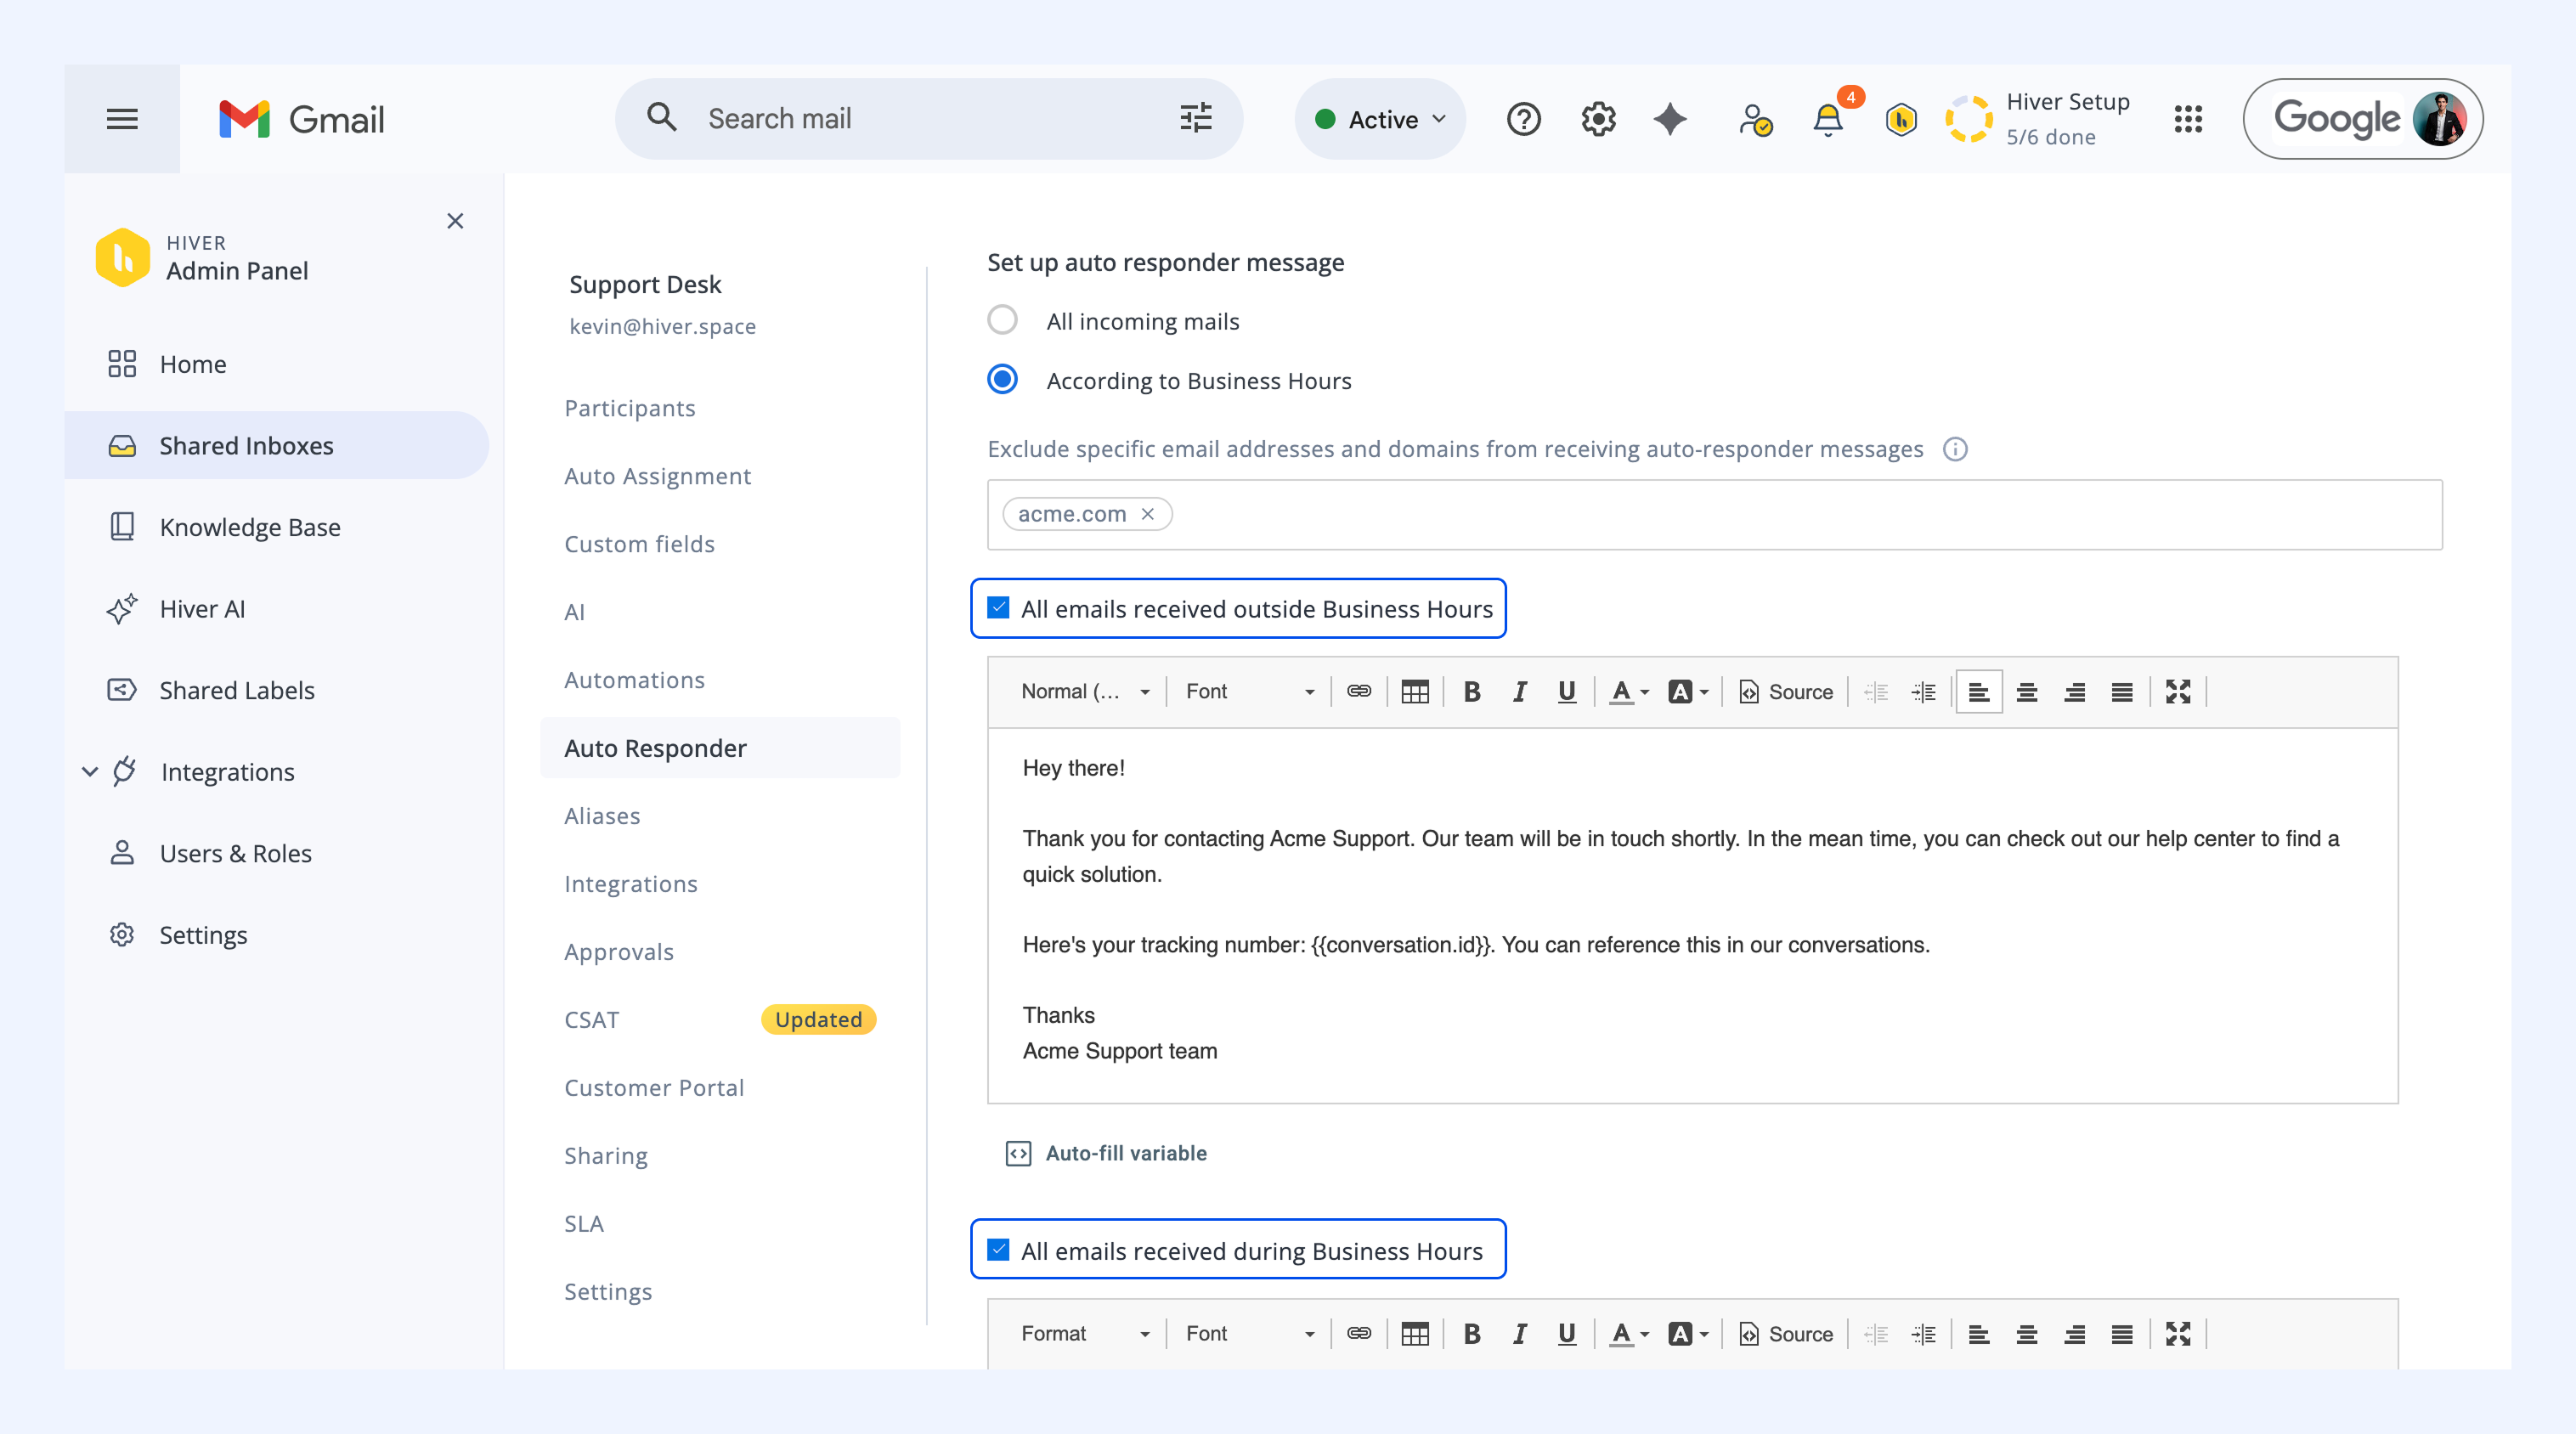Maximize the during-hours editor
This screenshot has width=2576, height=1434.
(2178, 1333)
